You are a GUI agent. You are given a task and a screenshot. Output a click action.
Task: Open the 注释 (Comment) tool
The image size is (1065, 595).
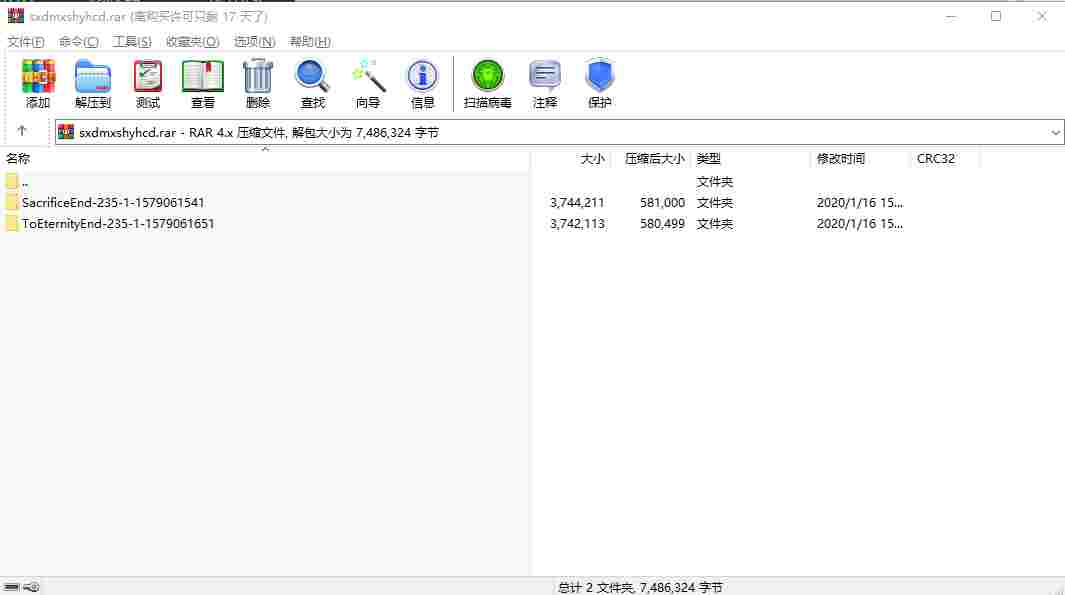tap(545, 84)
